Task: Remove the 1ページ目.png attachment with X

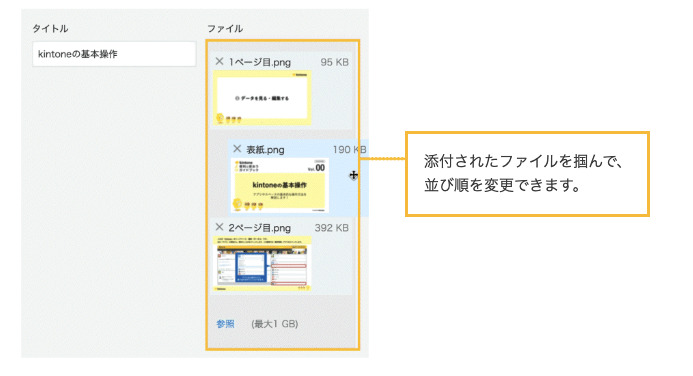Action: point(219,61)
